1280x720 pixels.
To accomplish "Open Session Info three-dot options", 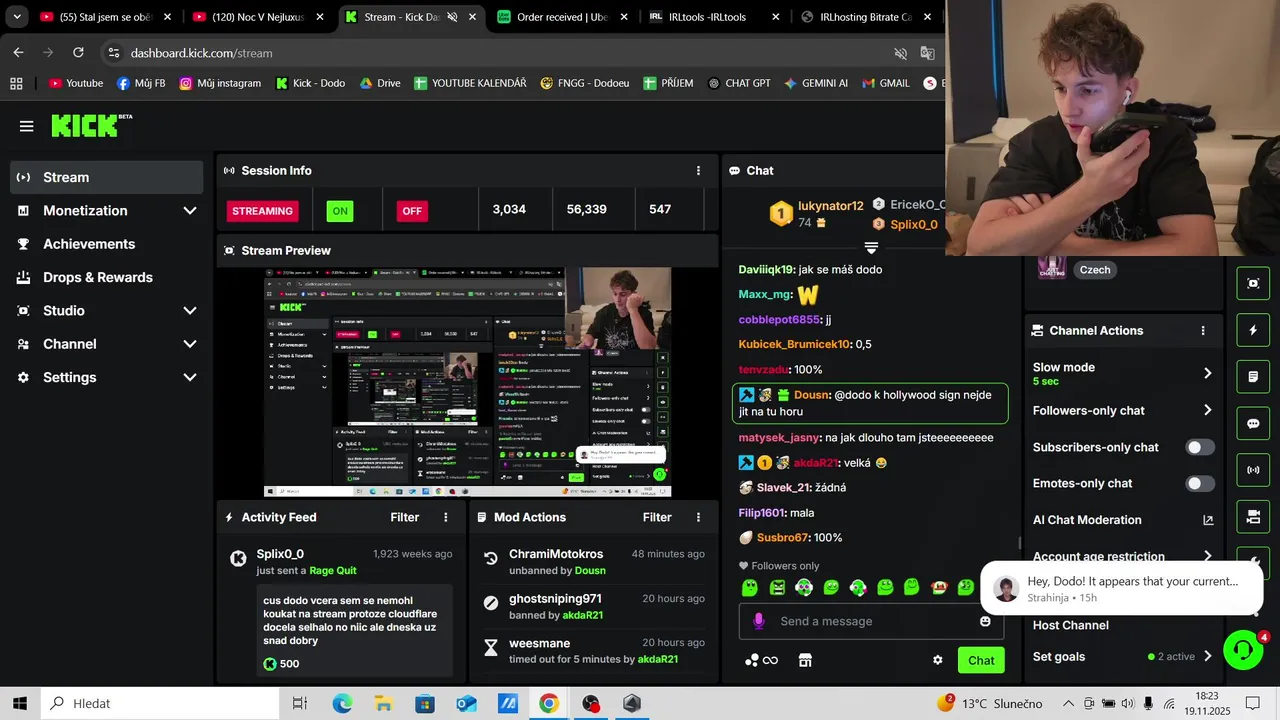I will (698, 171).
